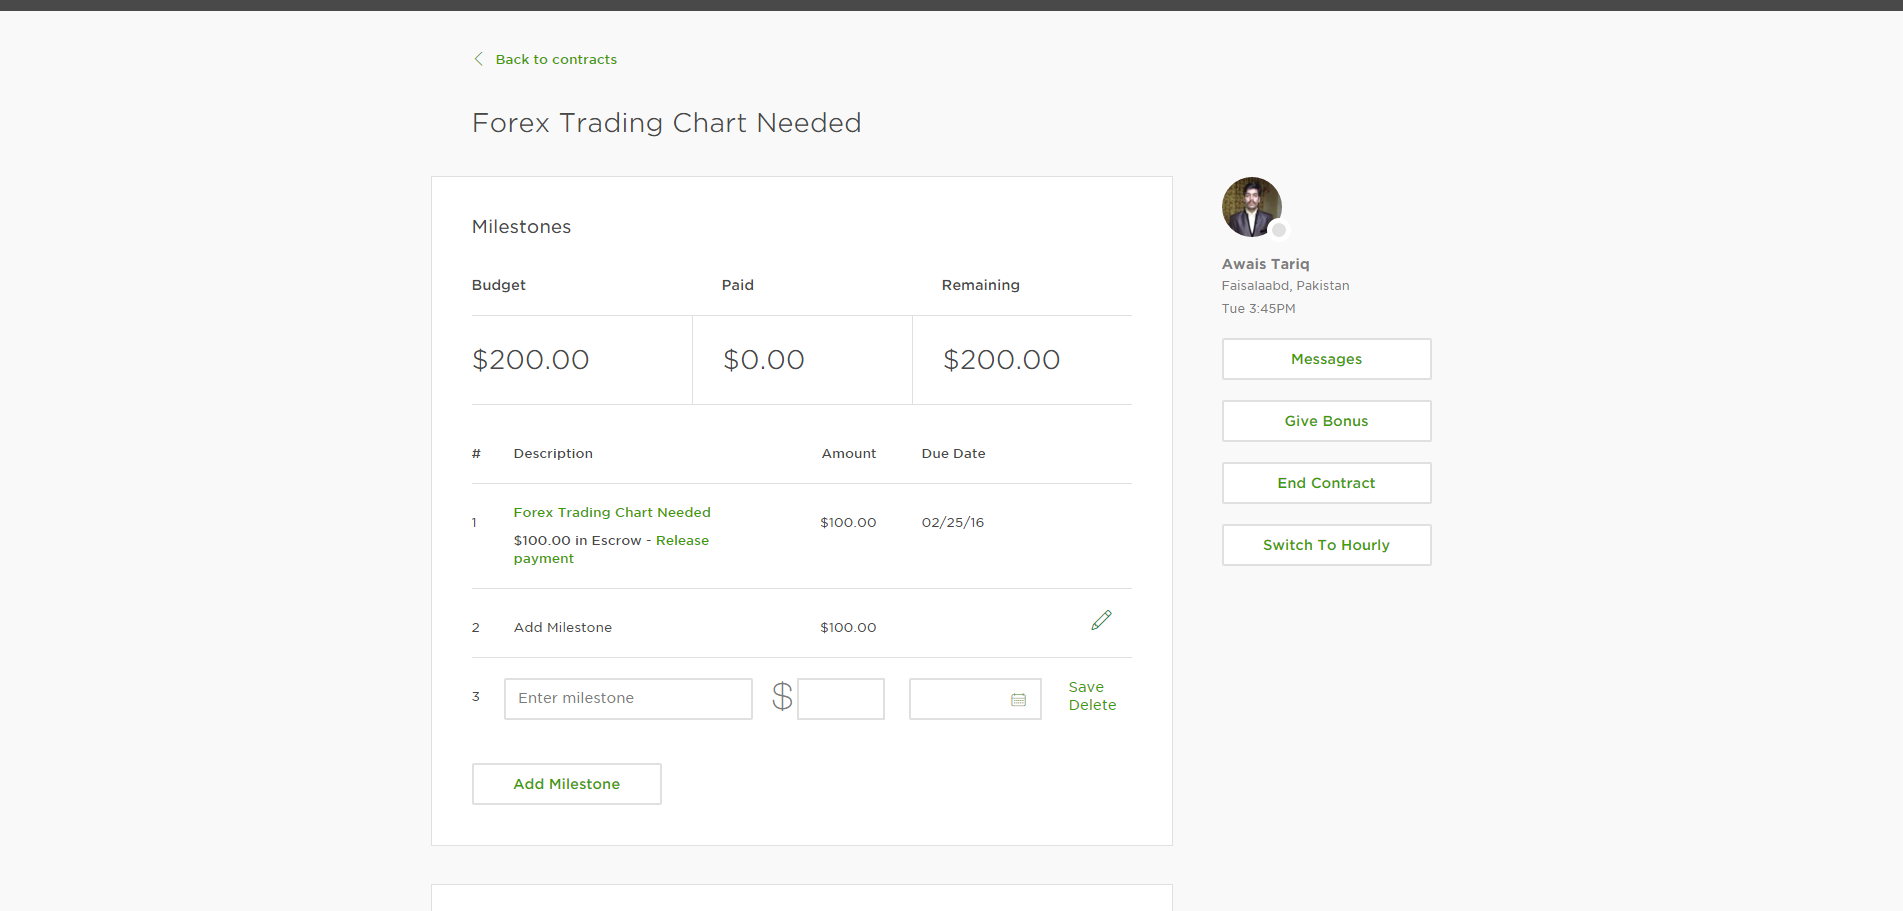Click Release payment link for milestone 1
Image resolution: width=1903 pixels, height=911 pixels.
(681, 541)
